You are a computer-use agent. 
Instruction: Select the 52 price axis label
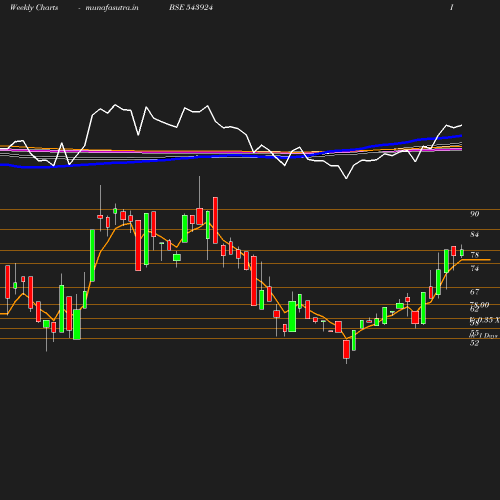tap(474, 343)
